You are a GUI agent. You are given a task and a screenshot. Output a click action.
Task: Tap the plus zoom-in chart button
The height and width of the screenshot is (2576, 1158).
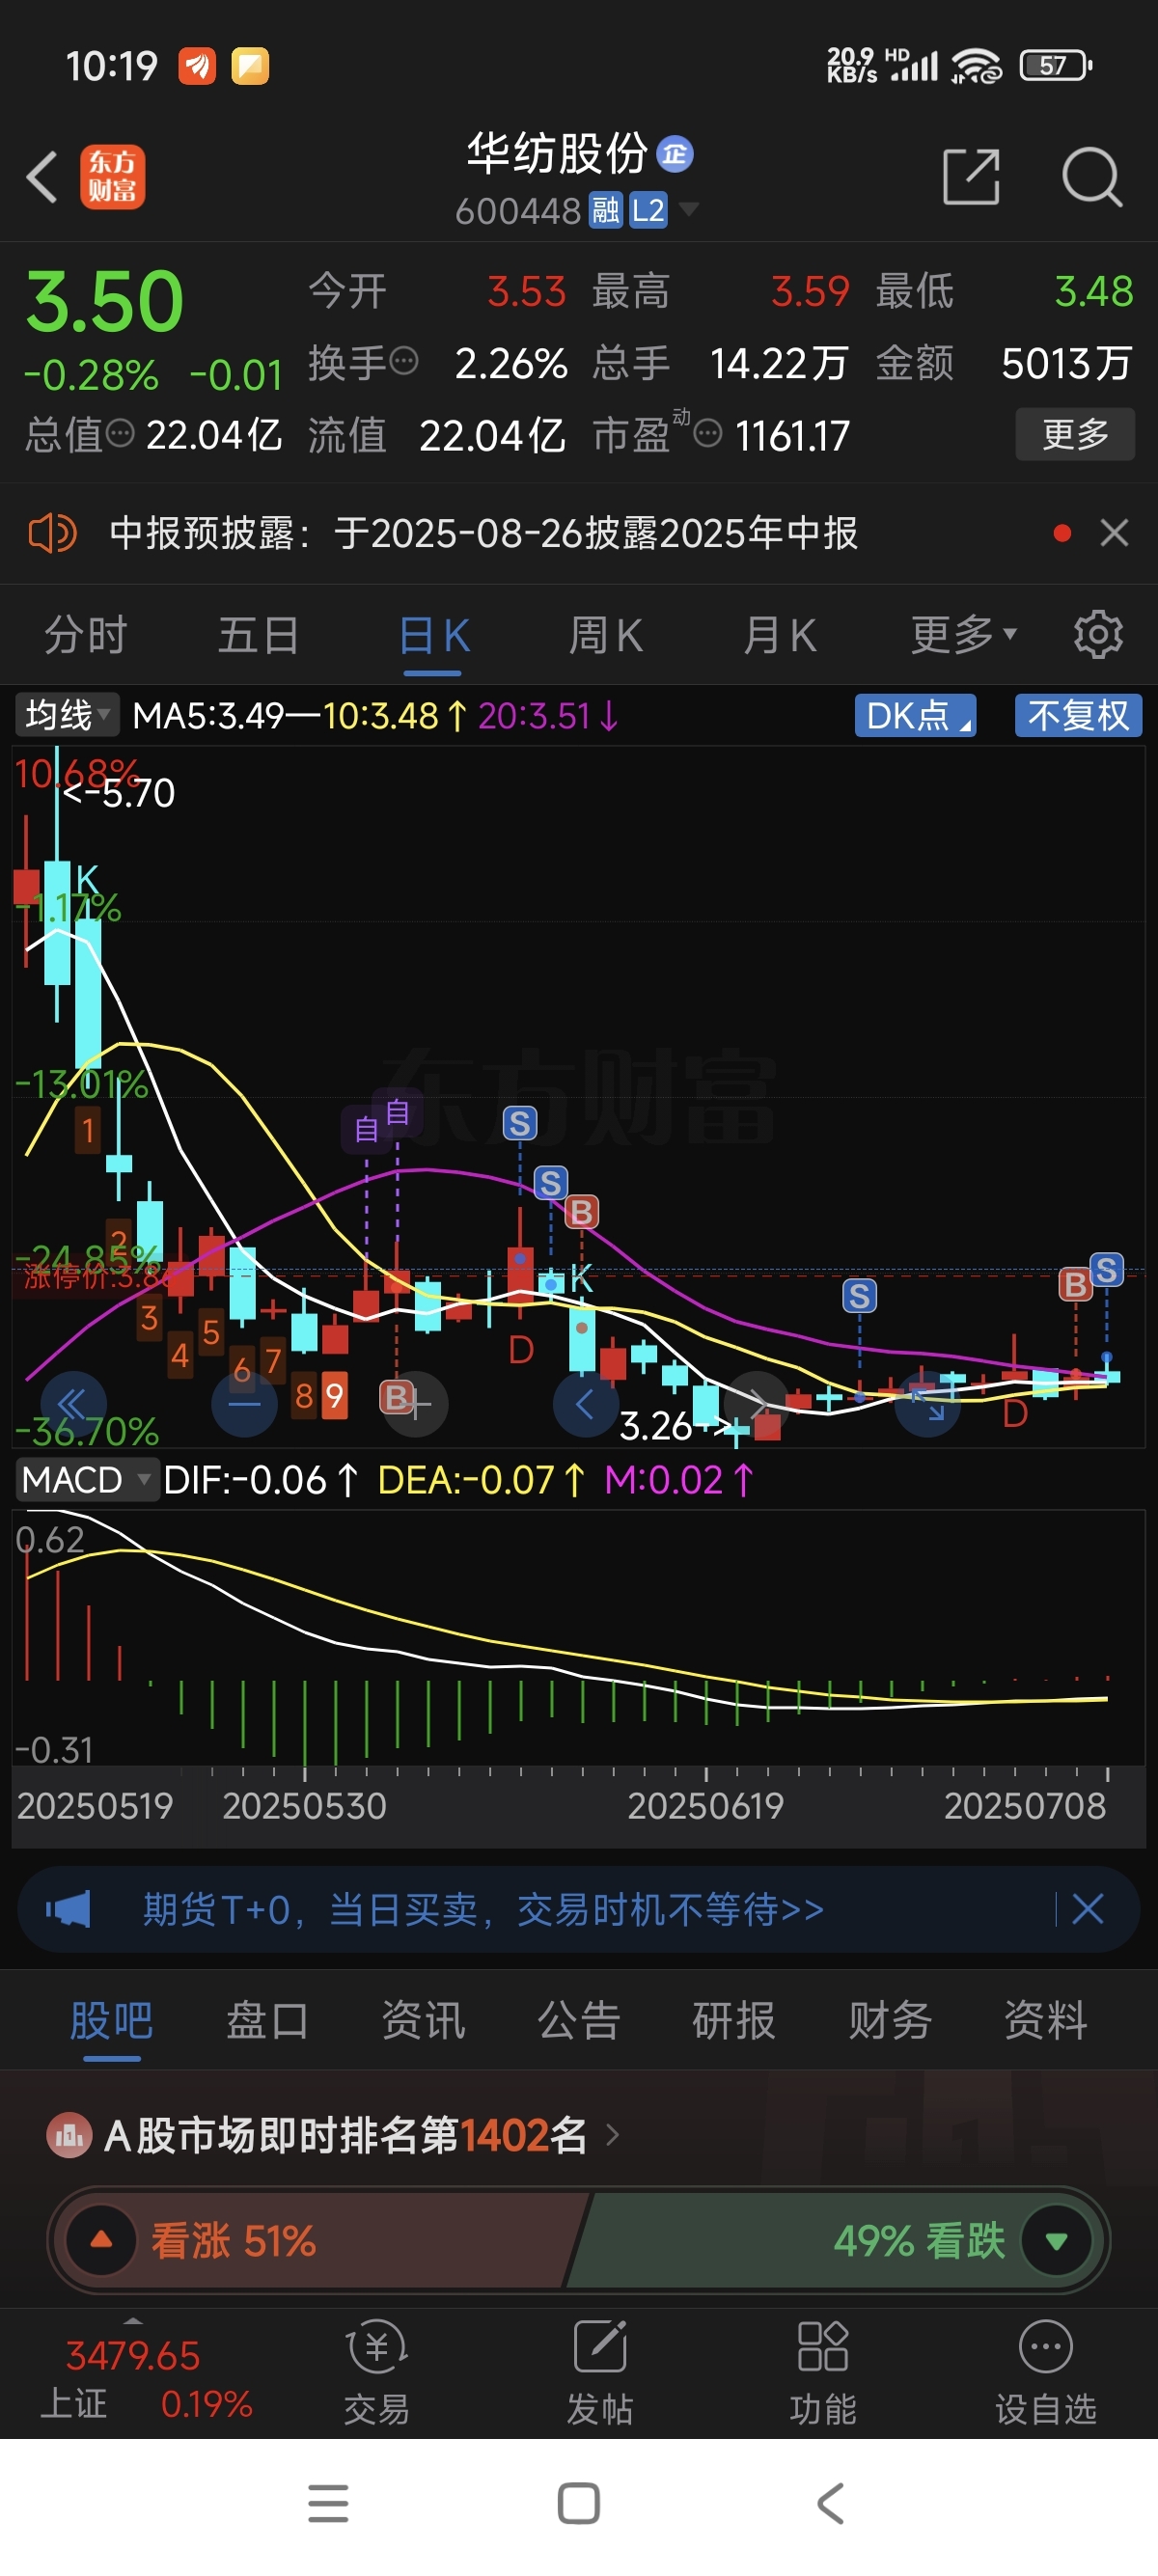pyautogui.click(x=415, y=1404)
